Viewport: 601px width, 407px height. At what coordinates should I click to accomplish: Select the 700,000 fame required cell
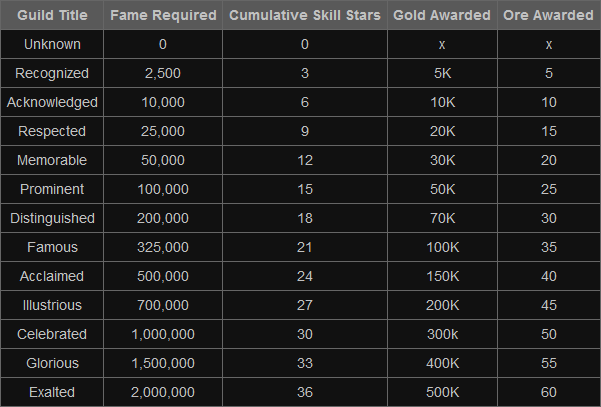162,306
